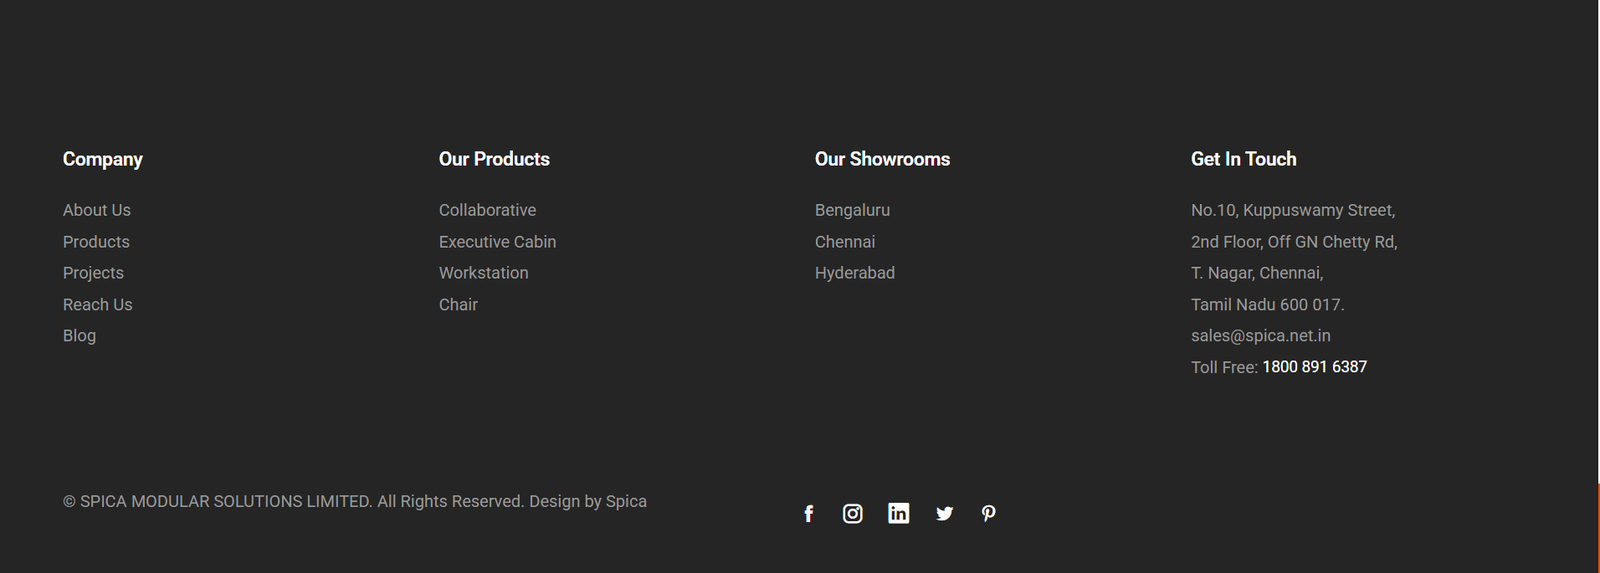Image resolution: width=1600 pixels, height=573 pixels.
Task: Open the Hyderabad showroom link
Action: (x=855, y=273)
